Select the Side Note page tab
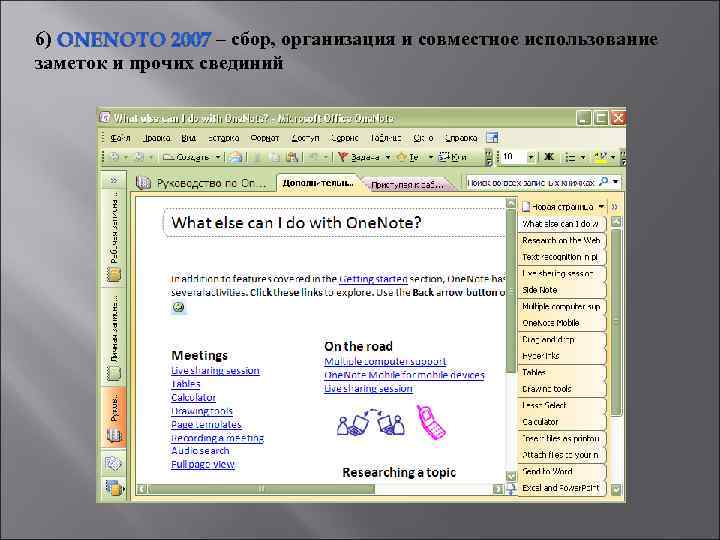Screen dimensions: 720x540 [561, 290]
